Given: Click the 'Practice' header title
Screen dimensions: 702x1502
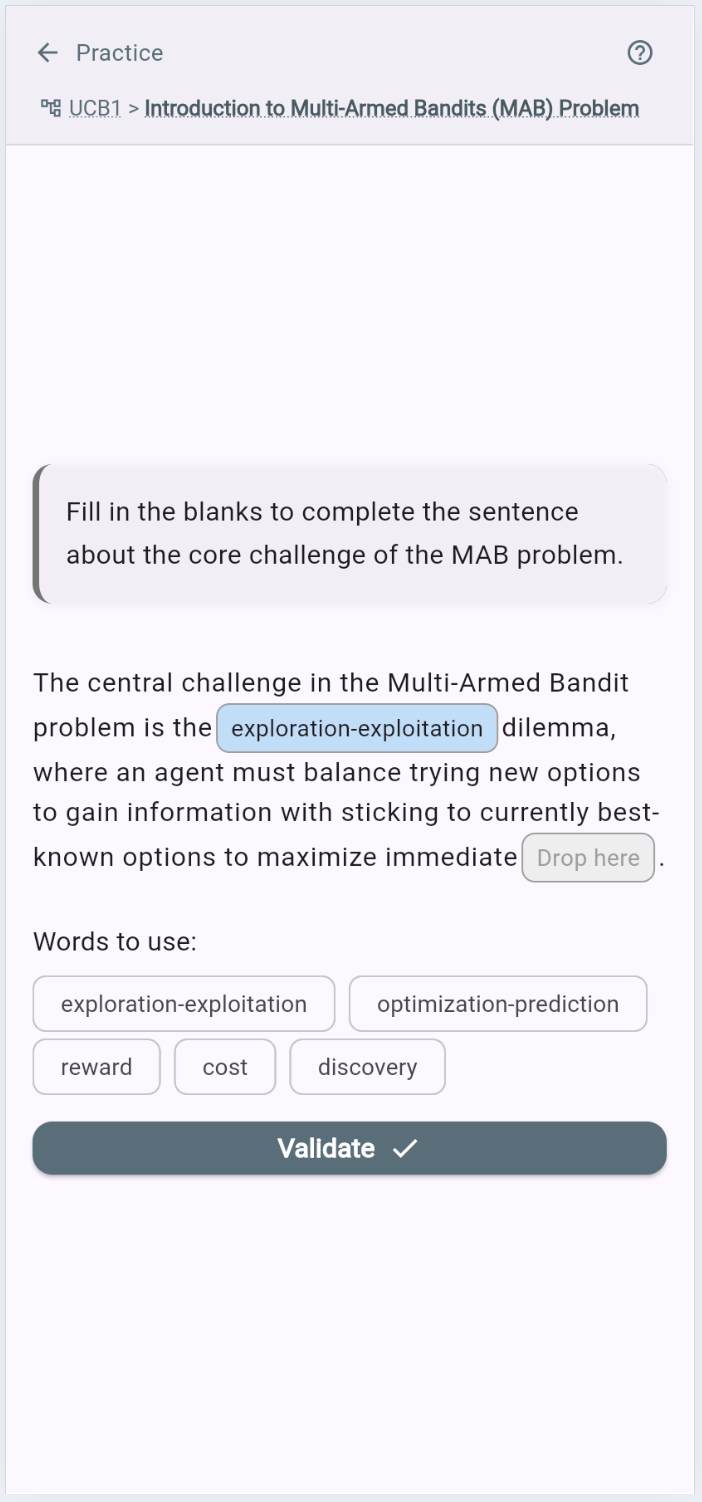Looking at the screenshot, I should [119, 53].
